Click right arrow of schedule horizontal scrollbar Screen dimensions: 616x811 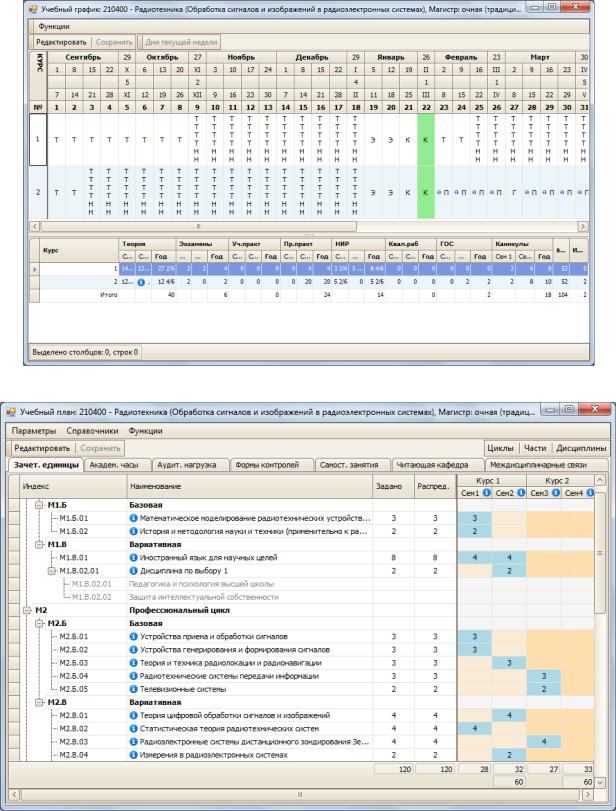coord(583,226)
